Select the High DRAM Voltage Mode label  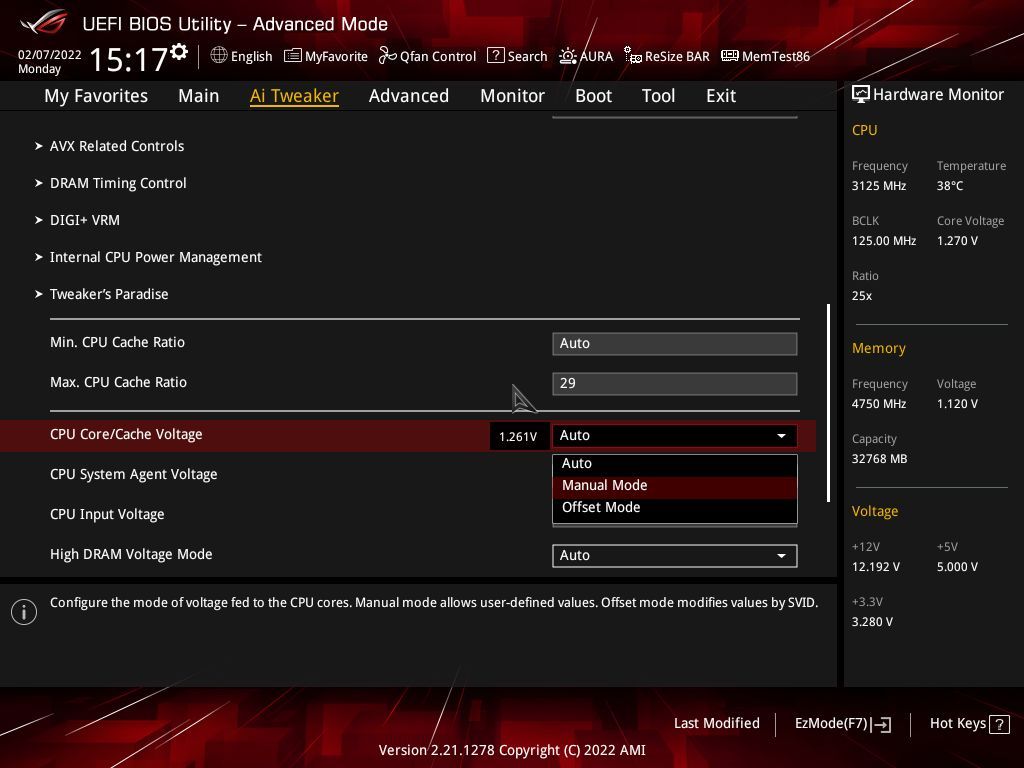point(131,554)
